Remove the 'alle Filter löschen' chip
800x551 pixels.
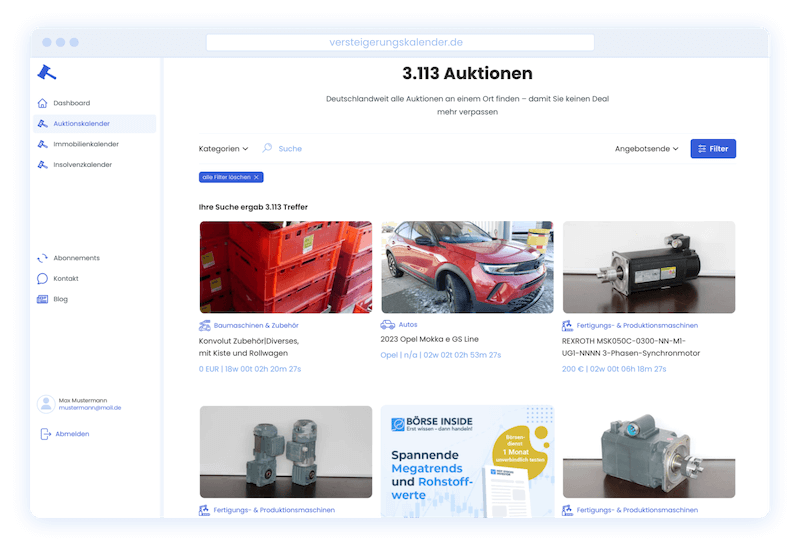(x=257, y=177)
